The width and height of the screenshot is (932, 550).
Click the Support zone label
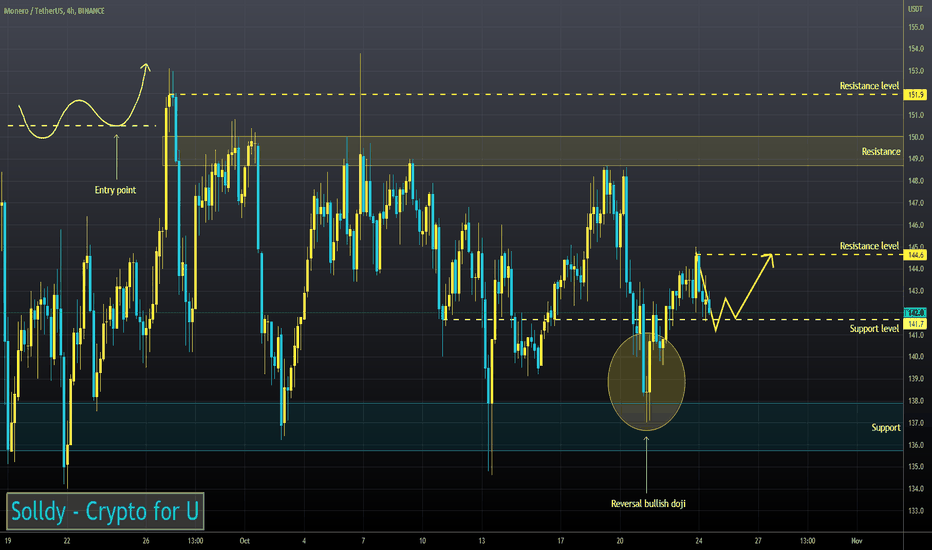point(886,428)
